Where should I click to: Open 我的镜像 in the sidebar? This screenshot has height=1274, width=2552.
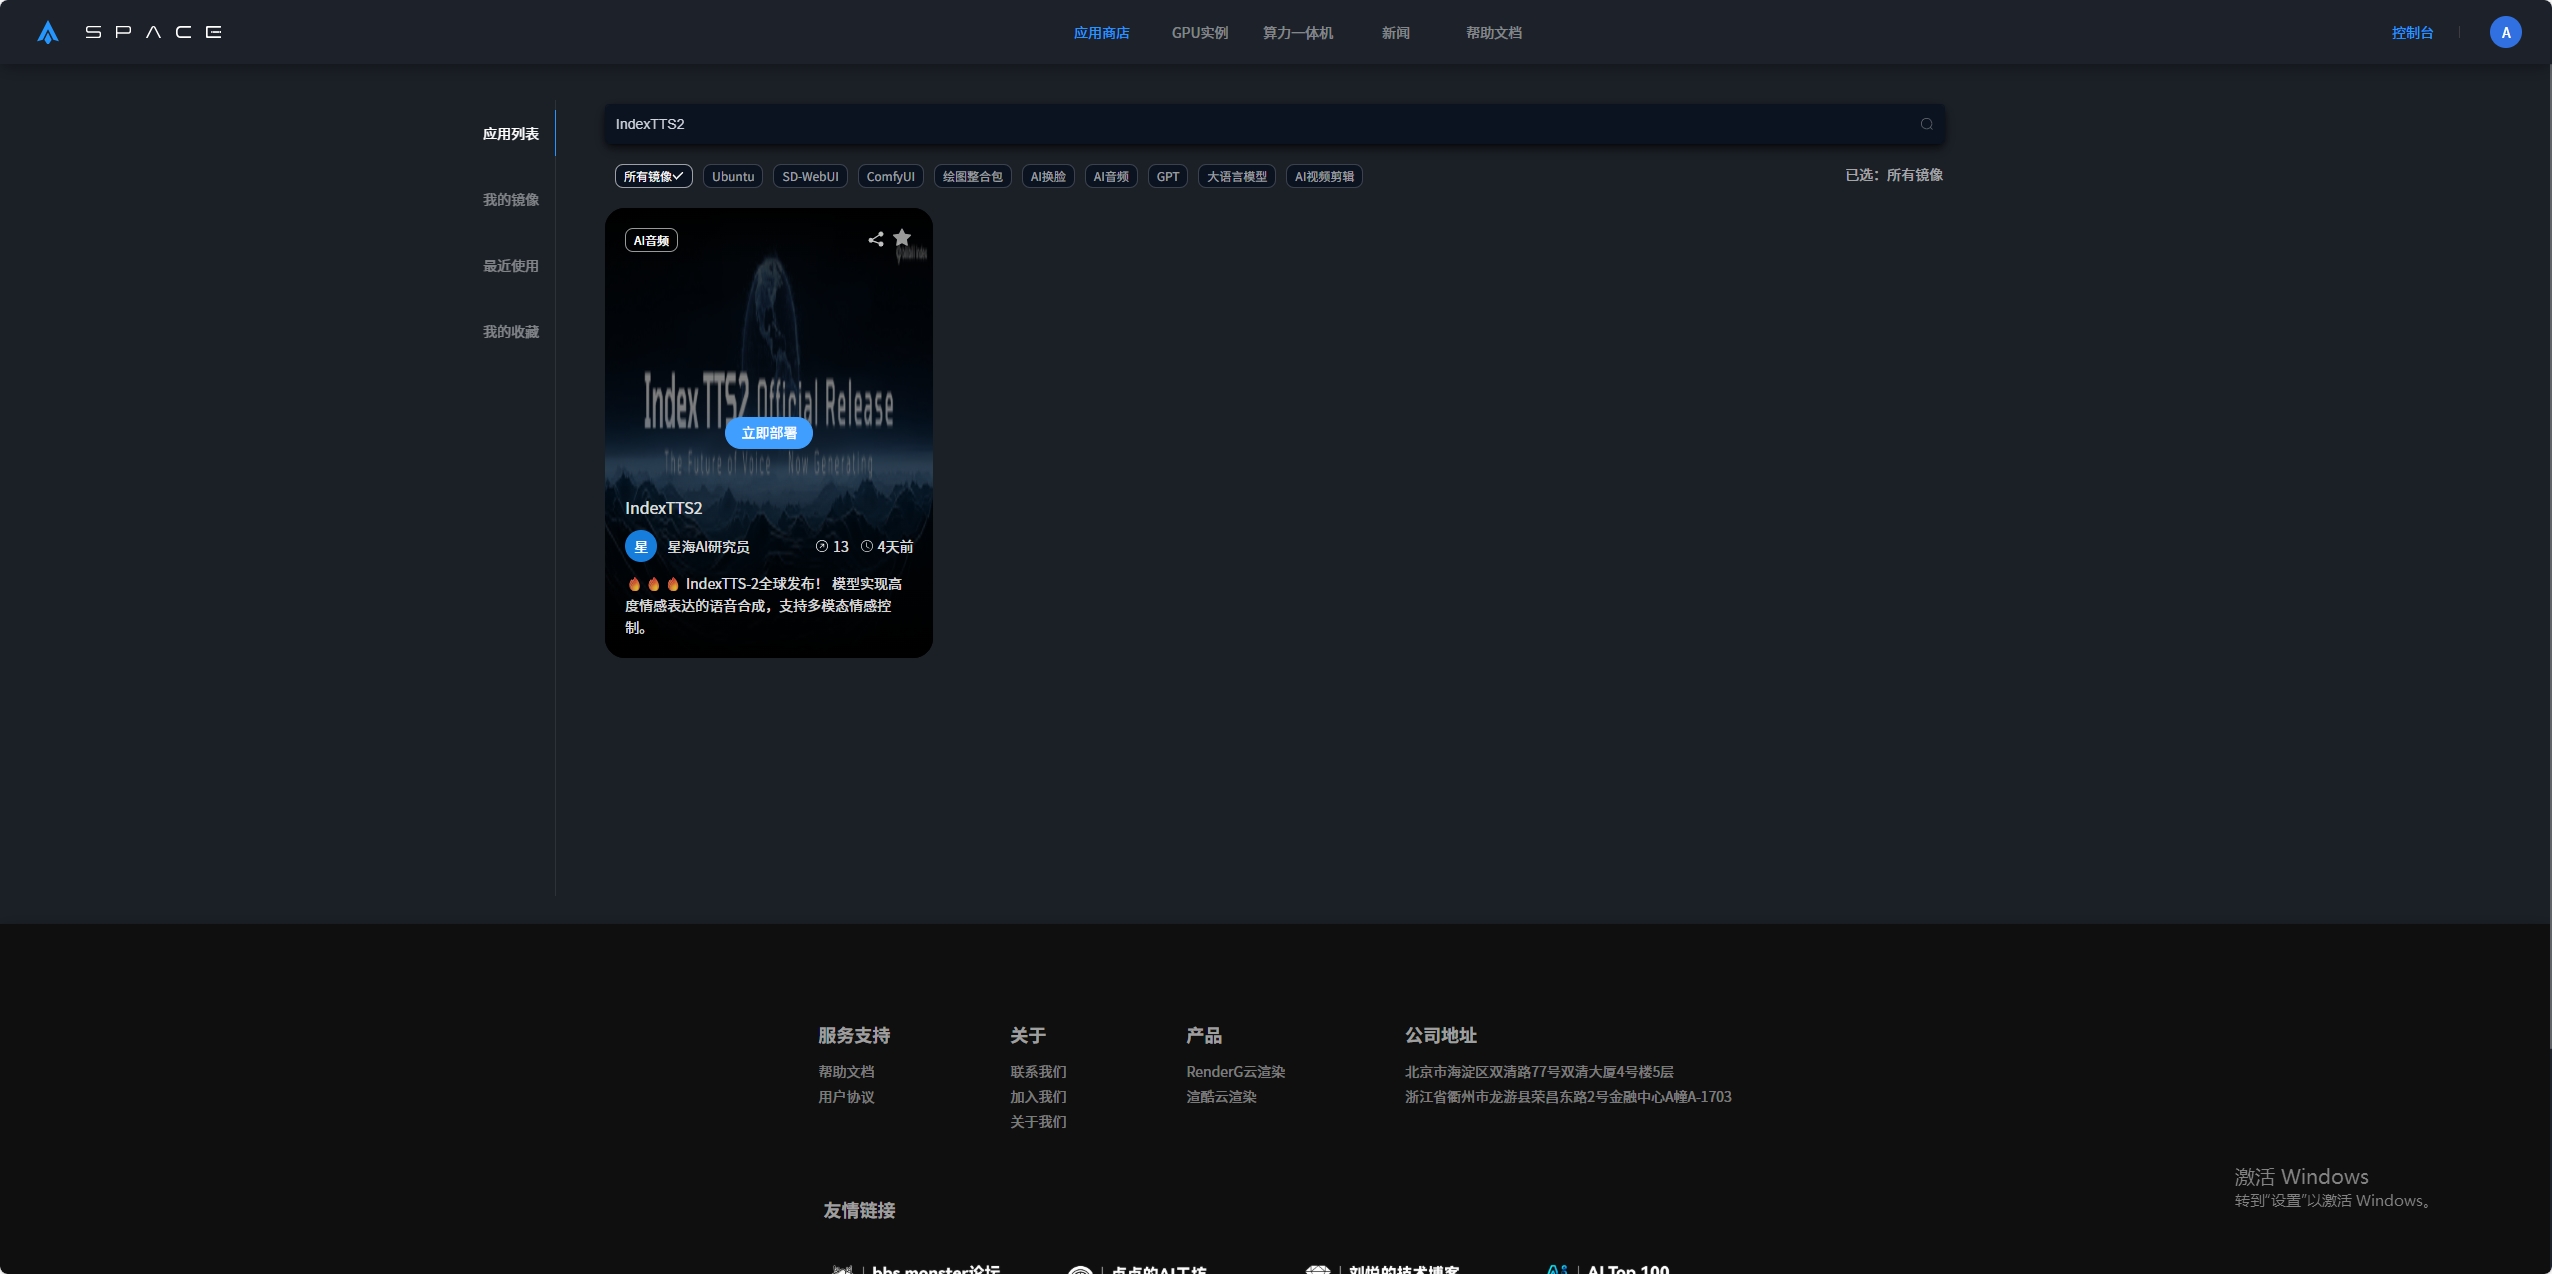[x=510, y=200]
